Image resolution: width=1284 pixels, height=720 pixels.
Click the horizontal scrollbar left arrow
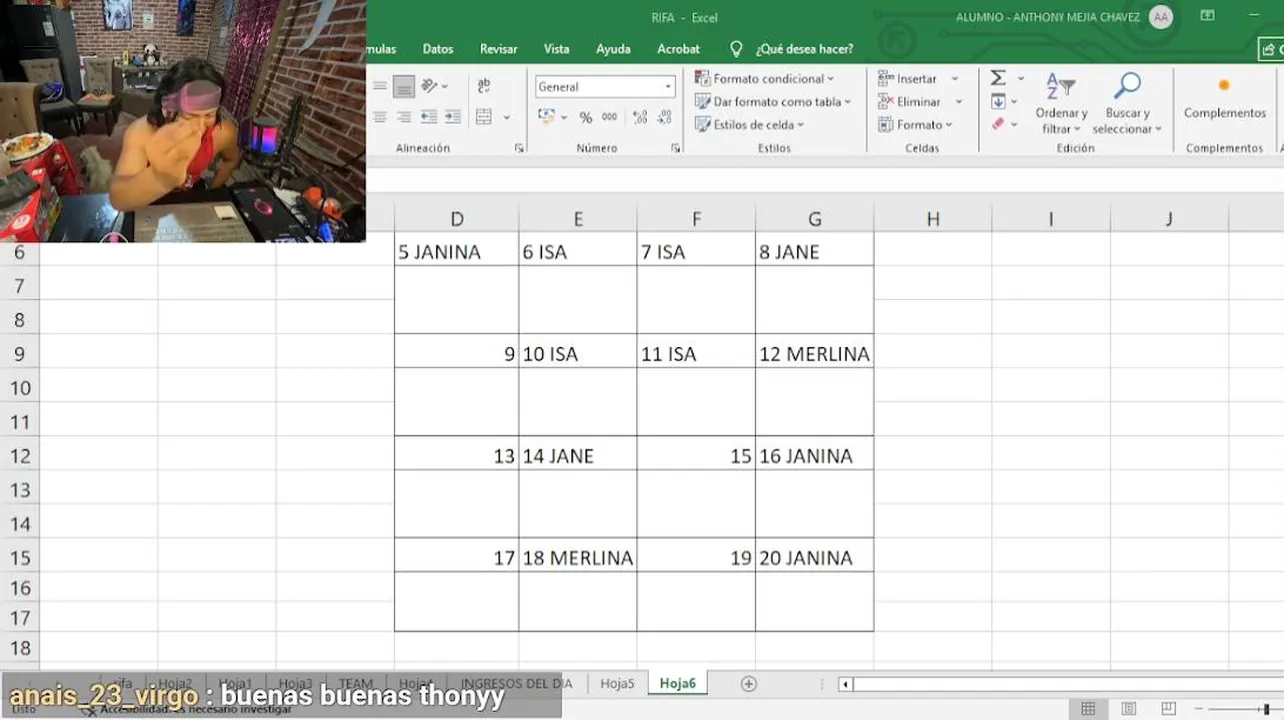click(x=845, y=684)
